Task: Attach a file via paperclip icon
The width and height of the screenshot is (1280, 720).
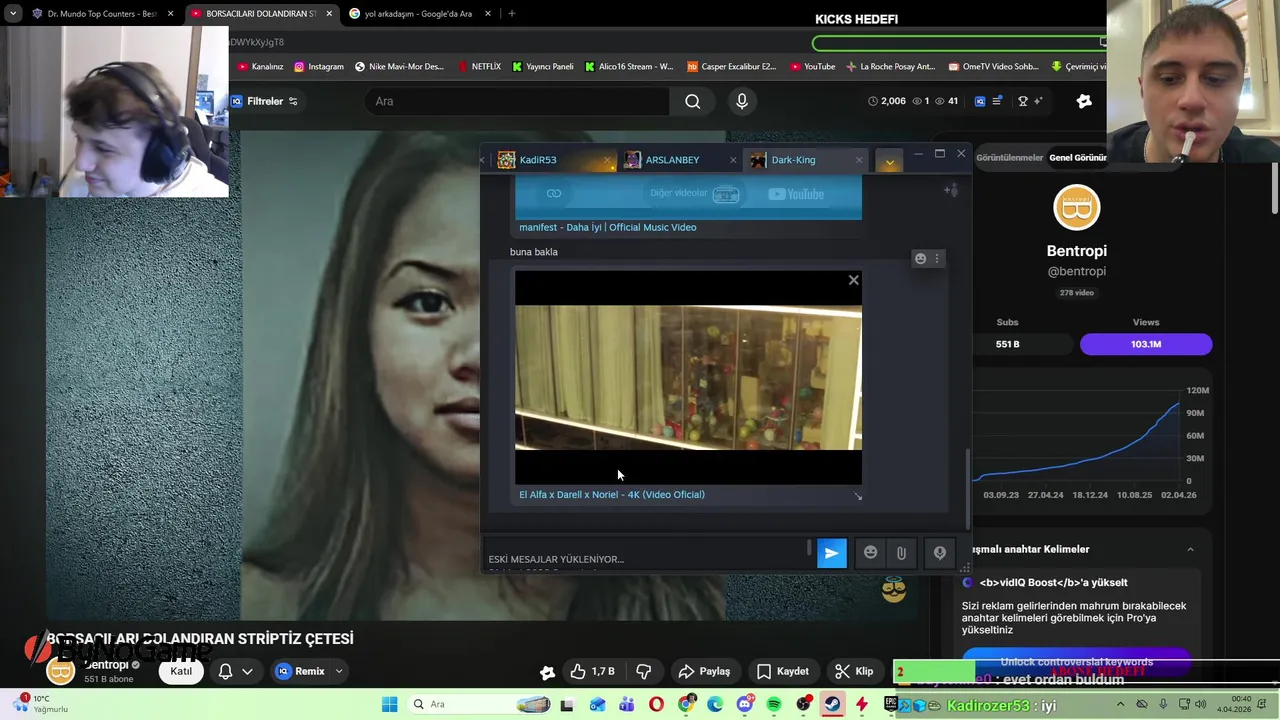Action: [901, 553]
